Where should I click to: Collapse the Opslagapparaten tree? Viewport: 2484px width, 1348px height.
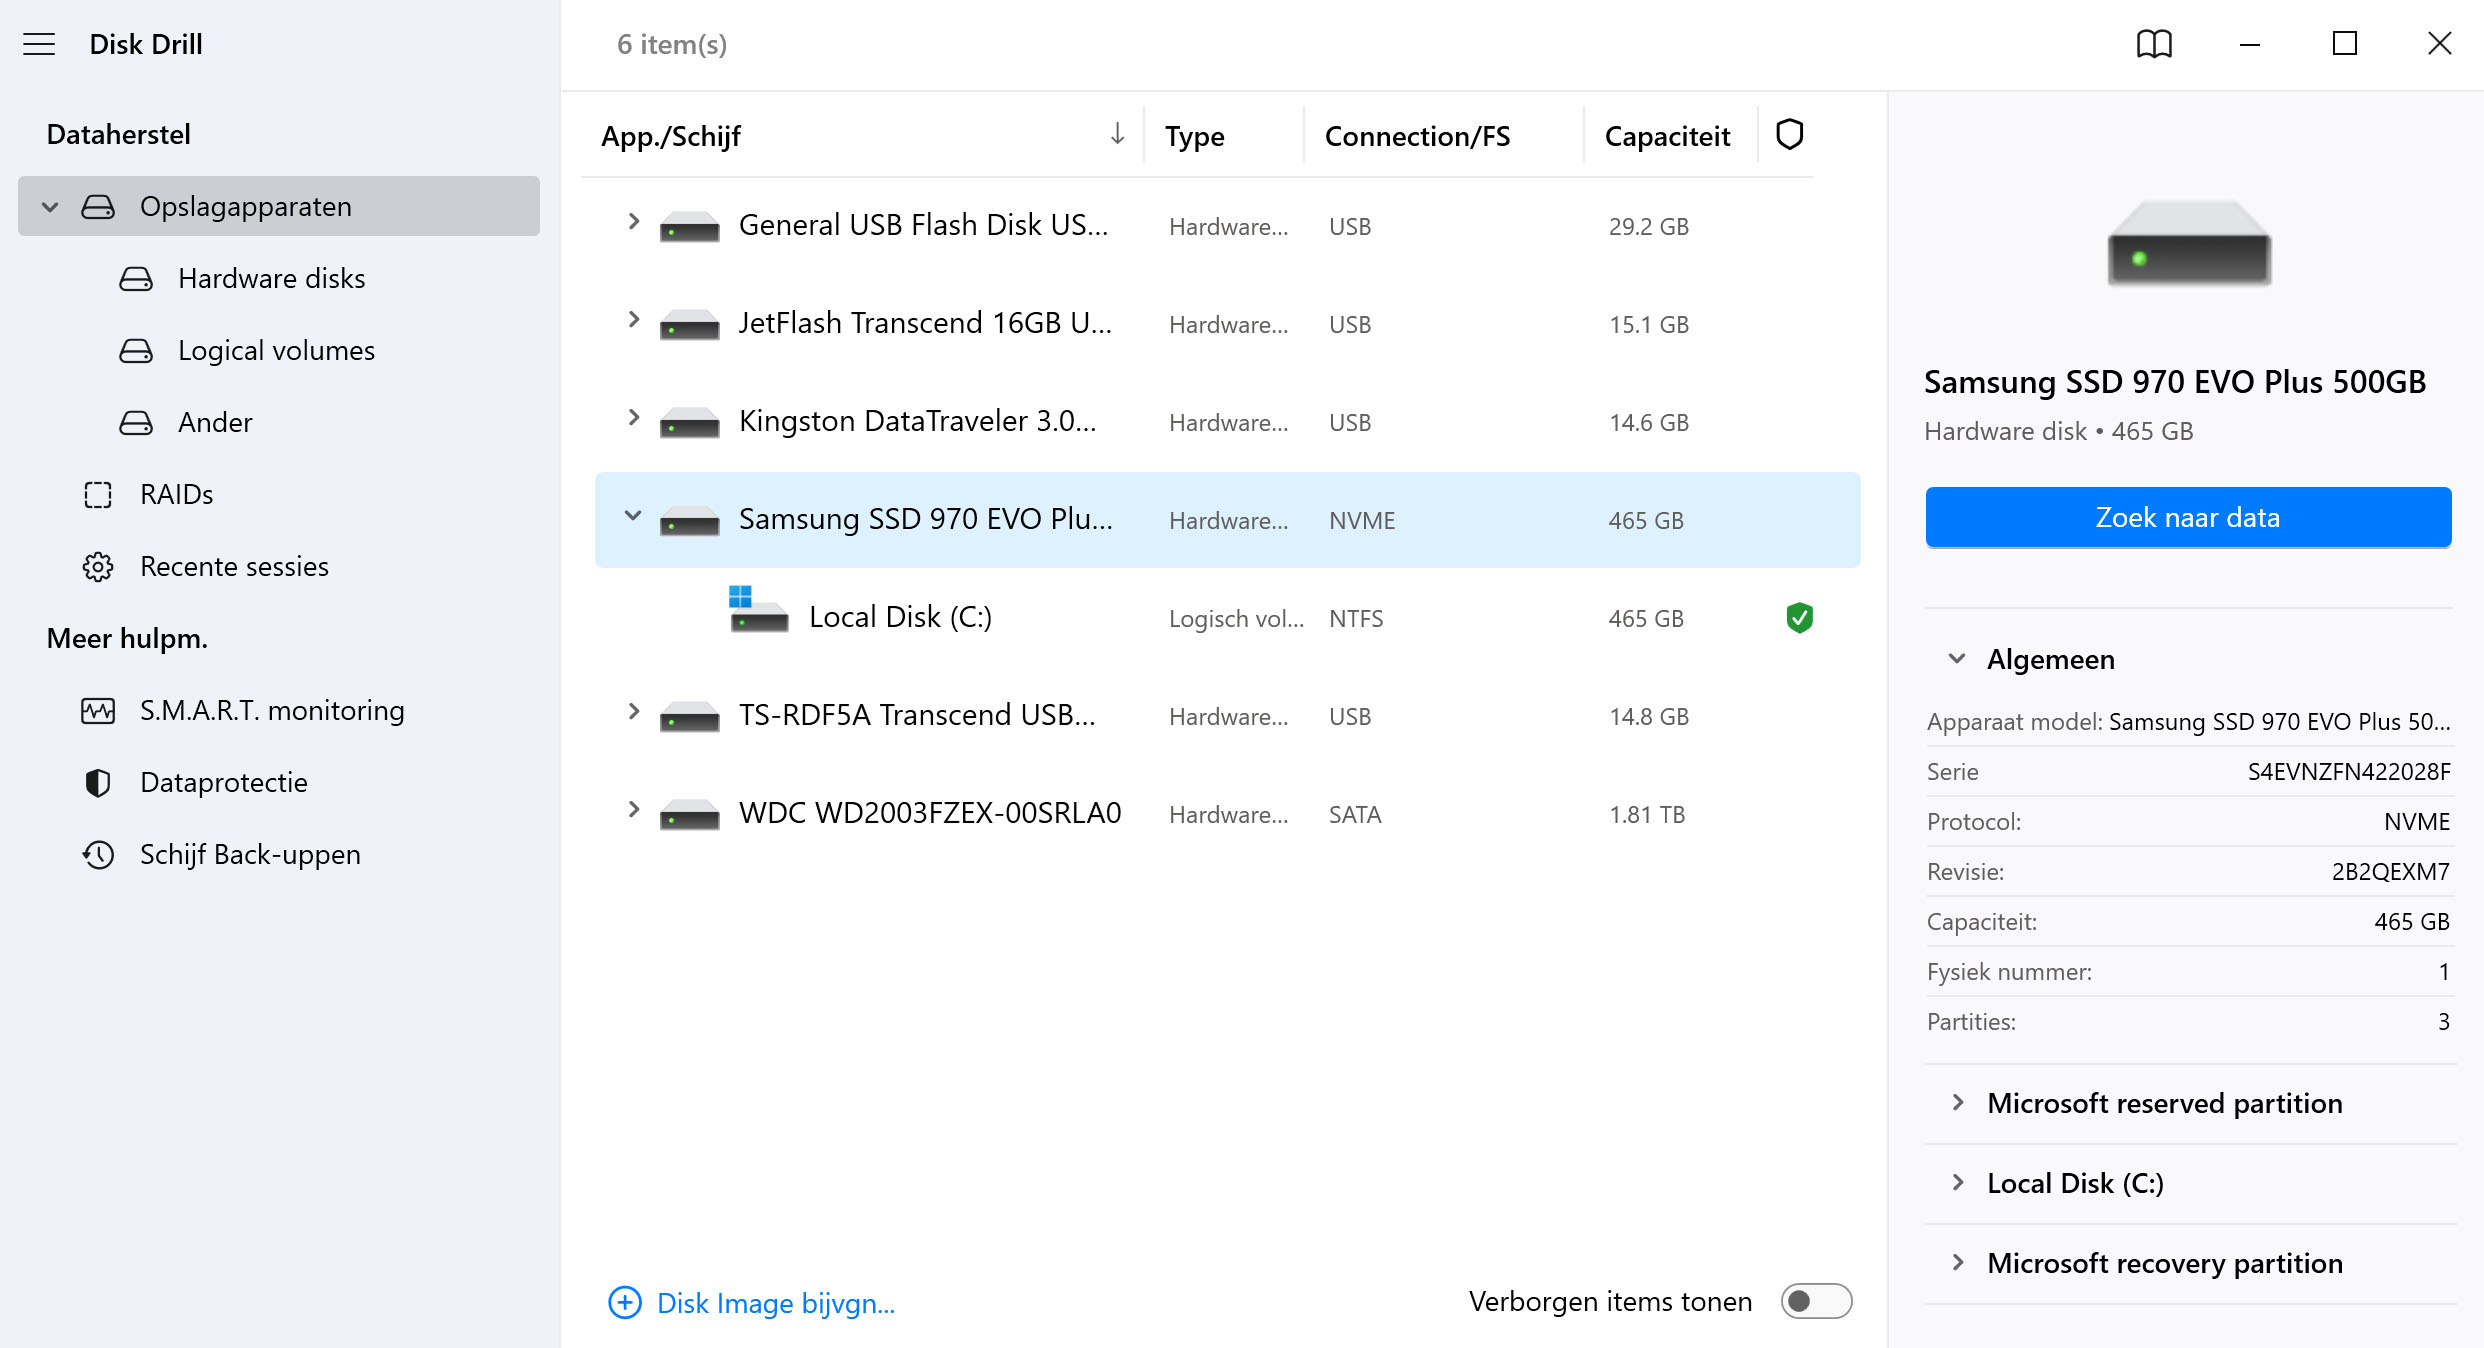click(50, 207)
